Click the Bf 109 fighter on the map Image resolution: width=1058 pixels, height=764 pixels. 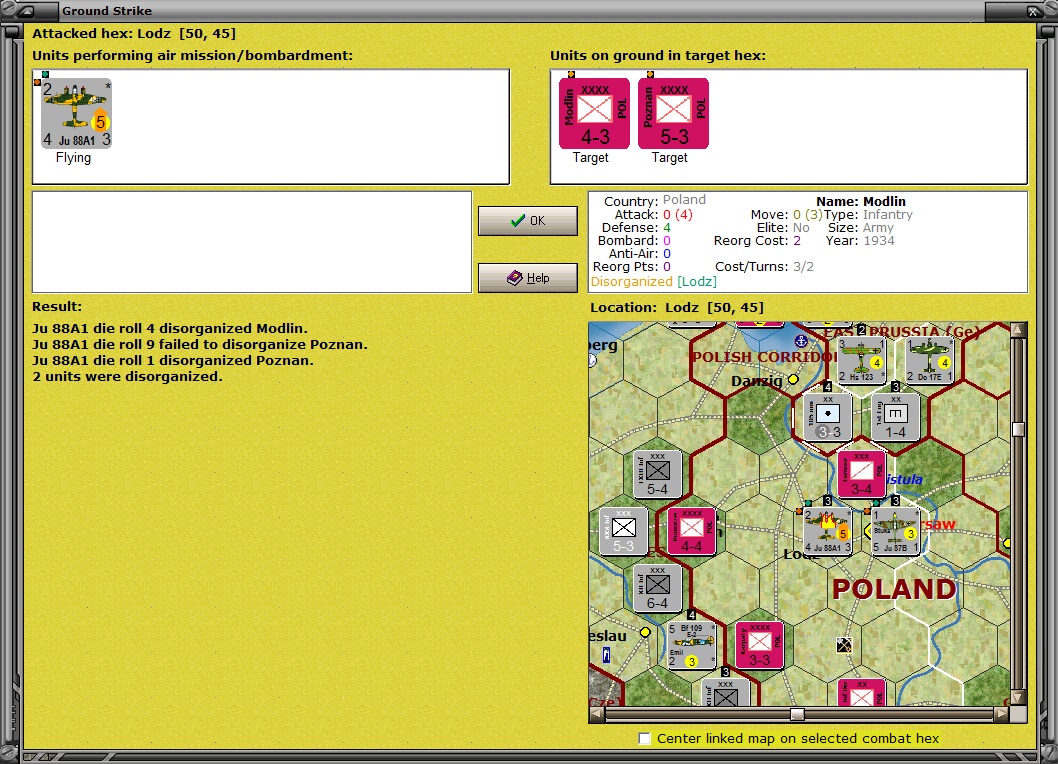point(692,645)
